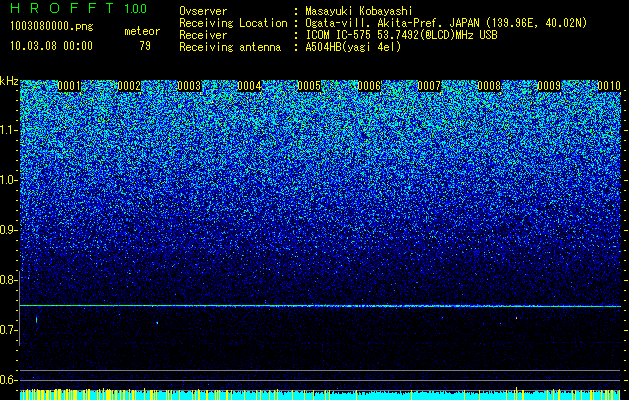Click the 0.7 kHz axis label
The image size is (629, 400).
(9, 330)
